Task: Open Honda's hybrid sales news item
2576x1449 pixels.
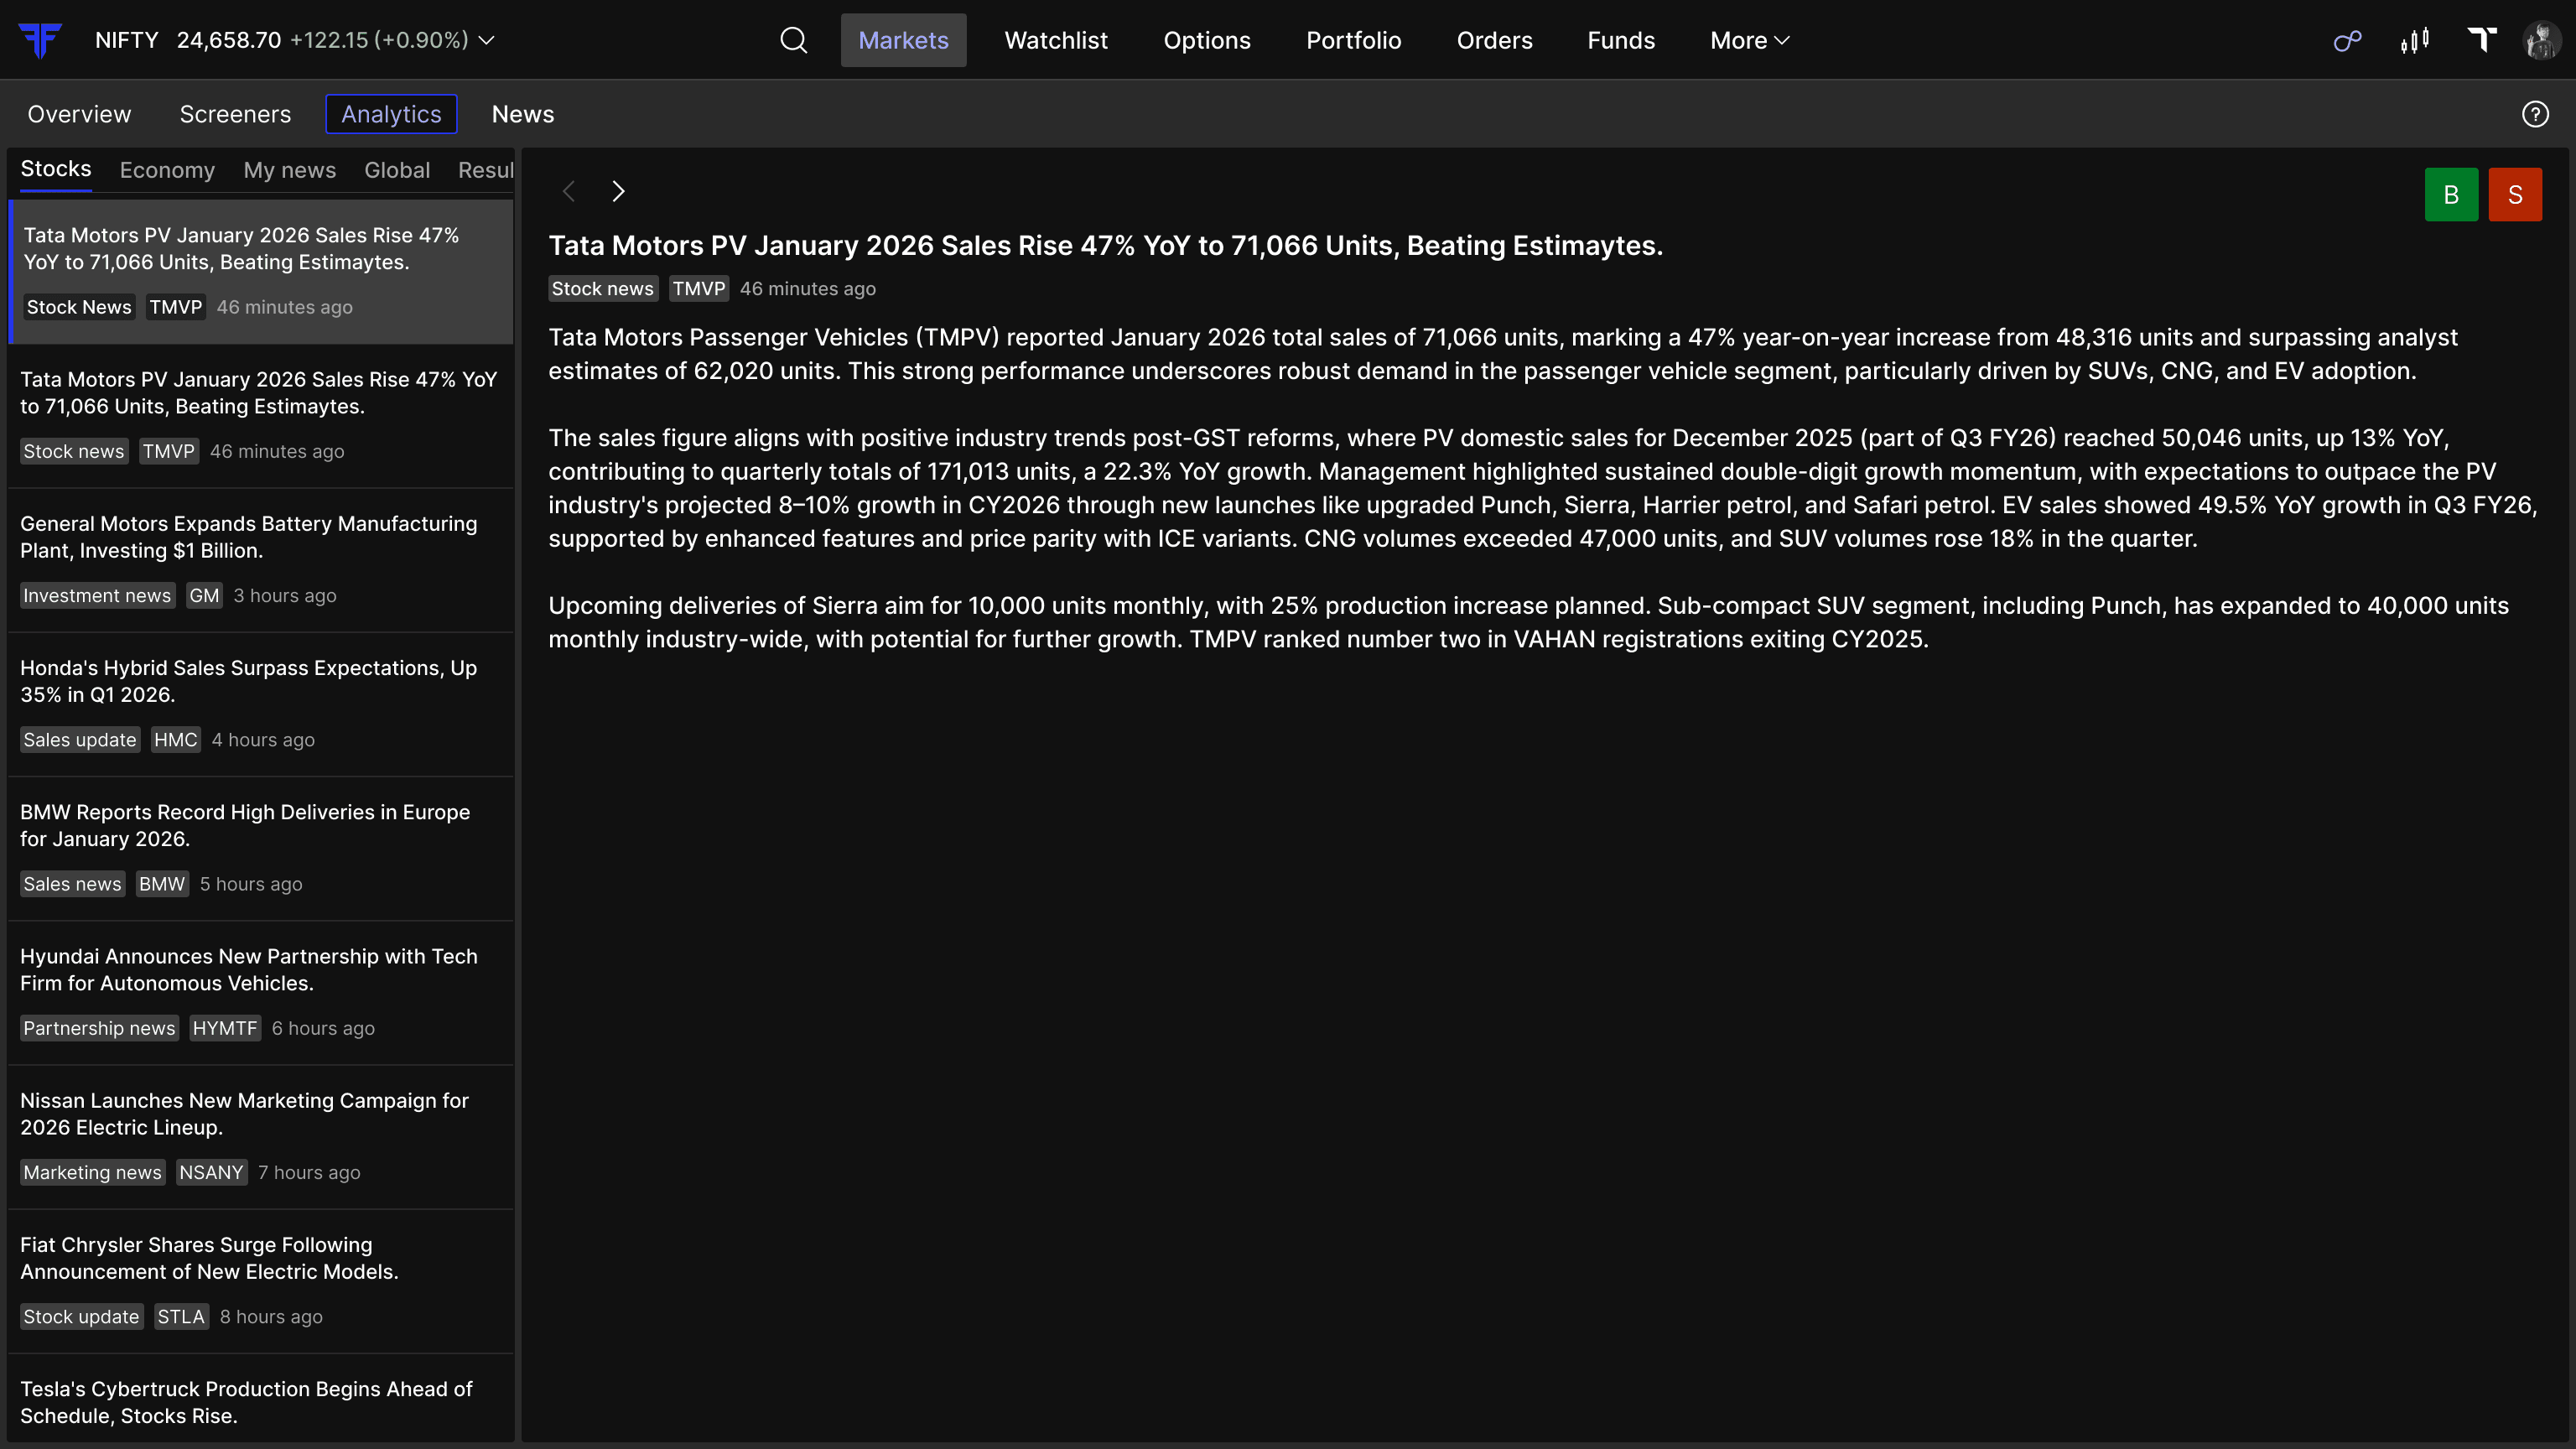Action: point(261,704)
